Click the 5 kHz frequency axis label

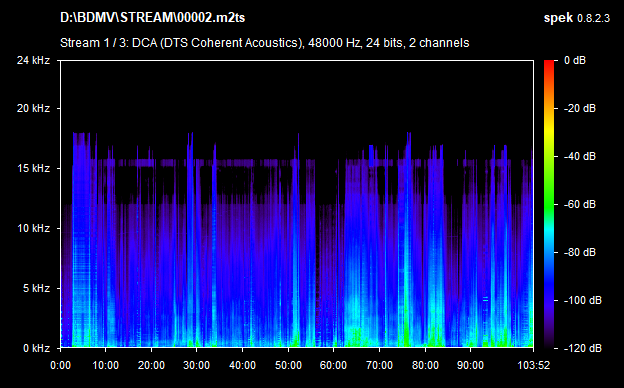(36, 288)
